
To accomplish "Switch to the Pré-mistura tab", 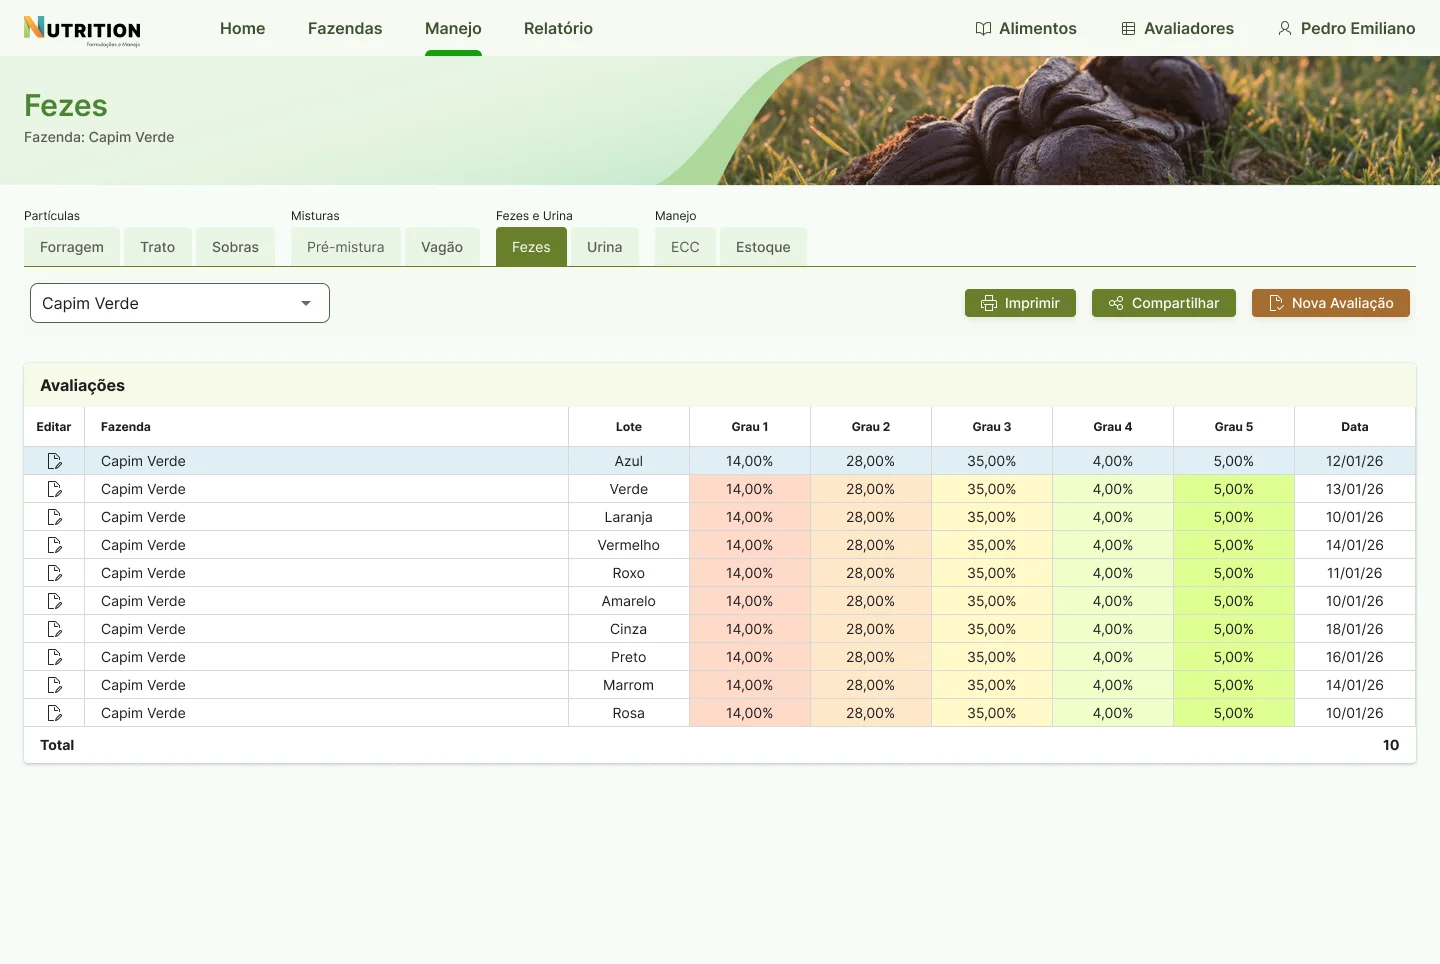I will (x=346, y=247).
